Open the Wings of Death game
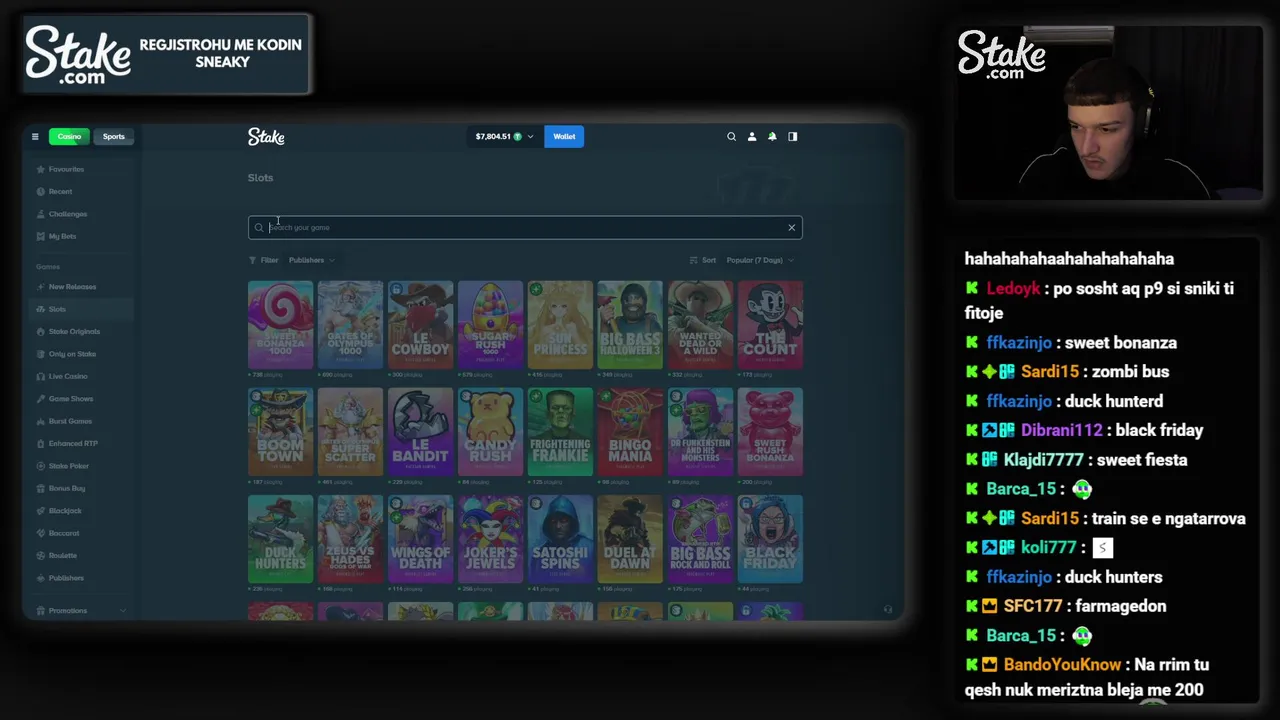The width and height of the screenshot is (1280, 720). pyautogui.click(x=420, y=539)
